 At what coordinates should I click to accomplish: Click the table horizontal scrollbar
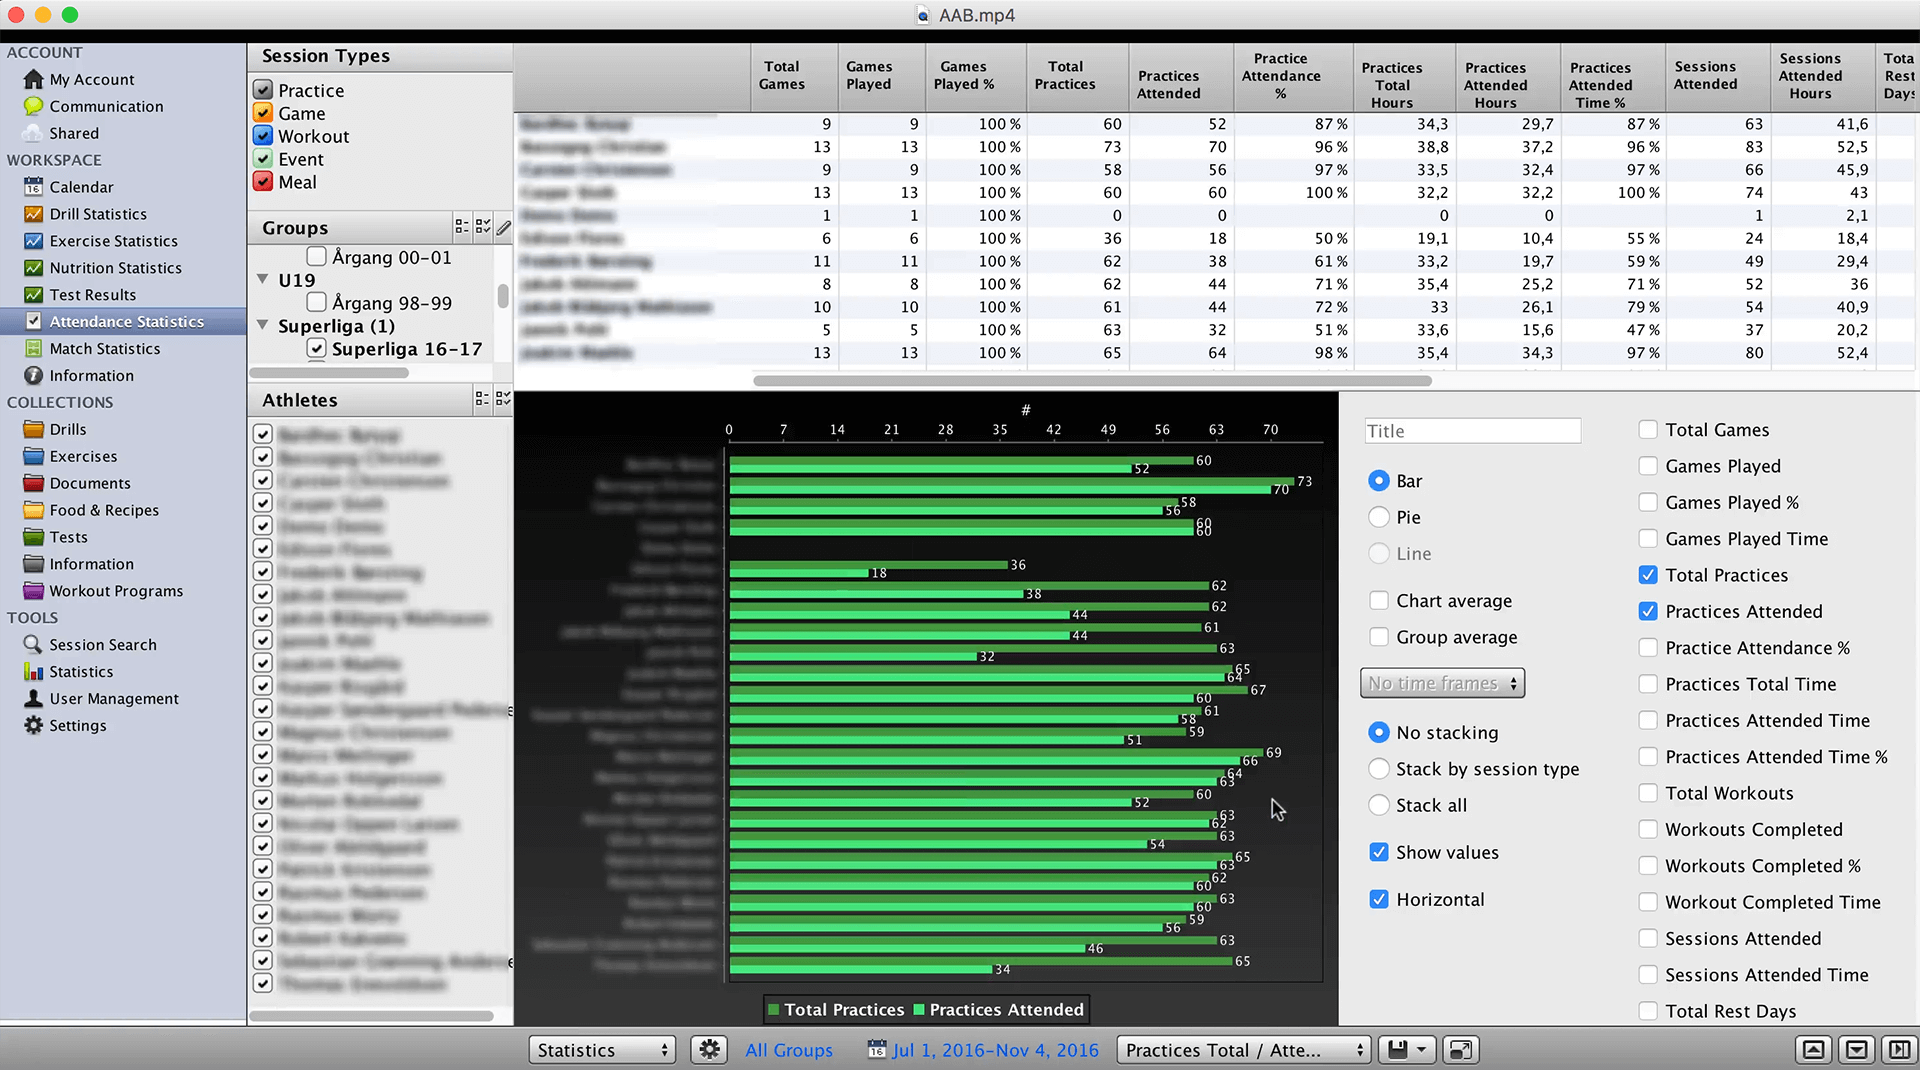pos(1092,381)
